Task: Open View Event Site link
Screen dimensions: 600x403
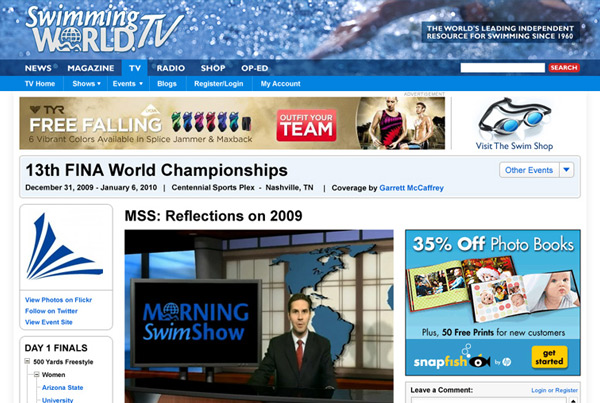Action: point(49,322)
